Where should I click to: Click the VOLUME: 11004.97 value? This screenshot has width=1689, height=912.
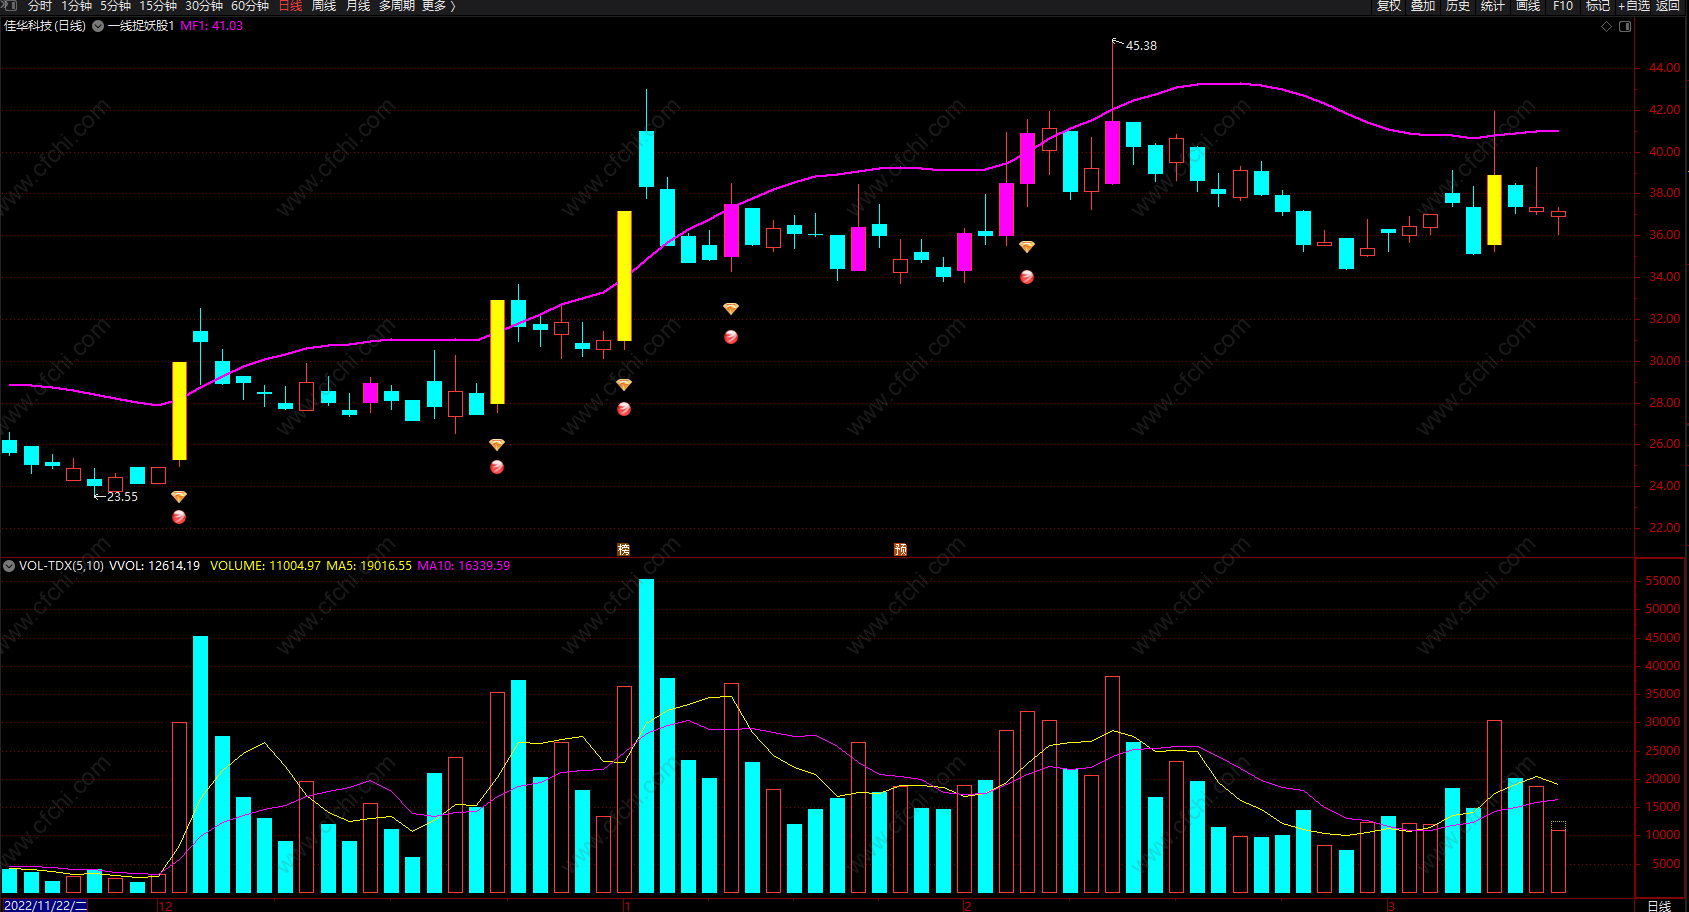pos(265,566)
